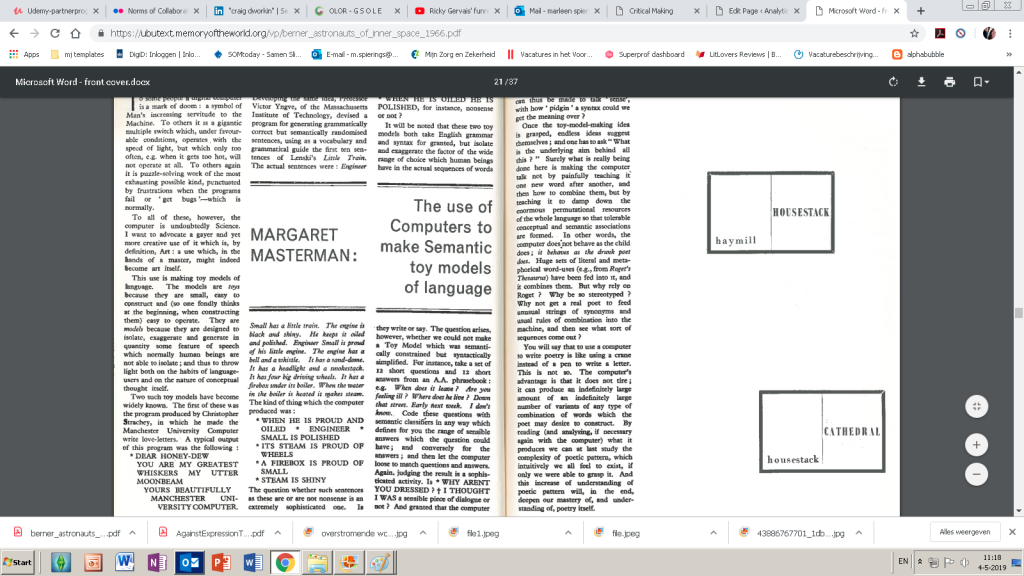
Task: Open a new browser tab
Action: click(921, 11)
